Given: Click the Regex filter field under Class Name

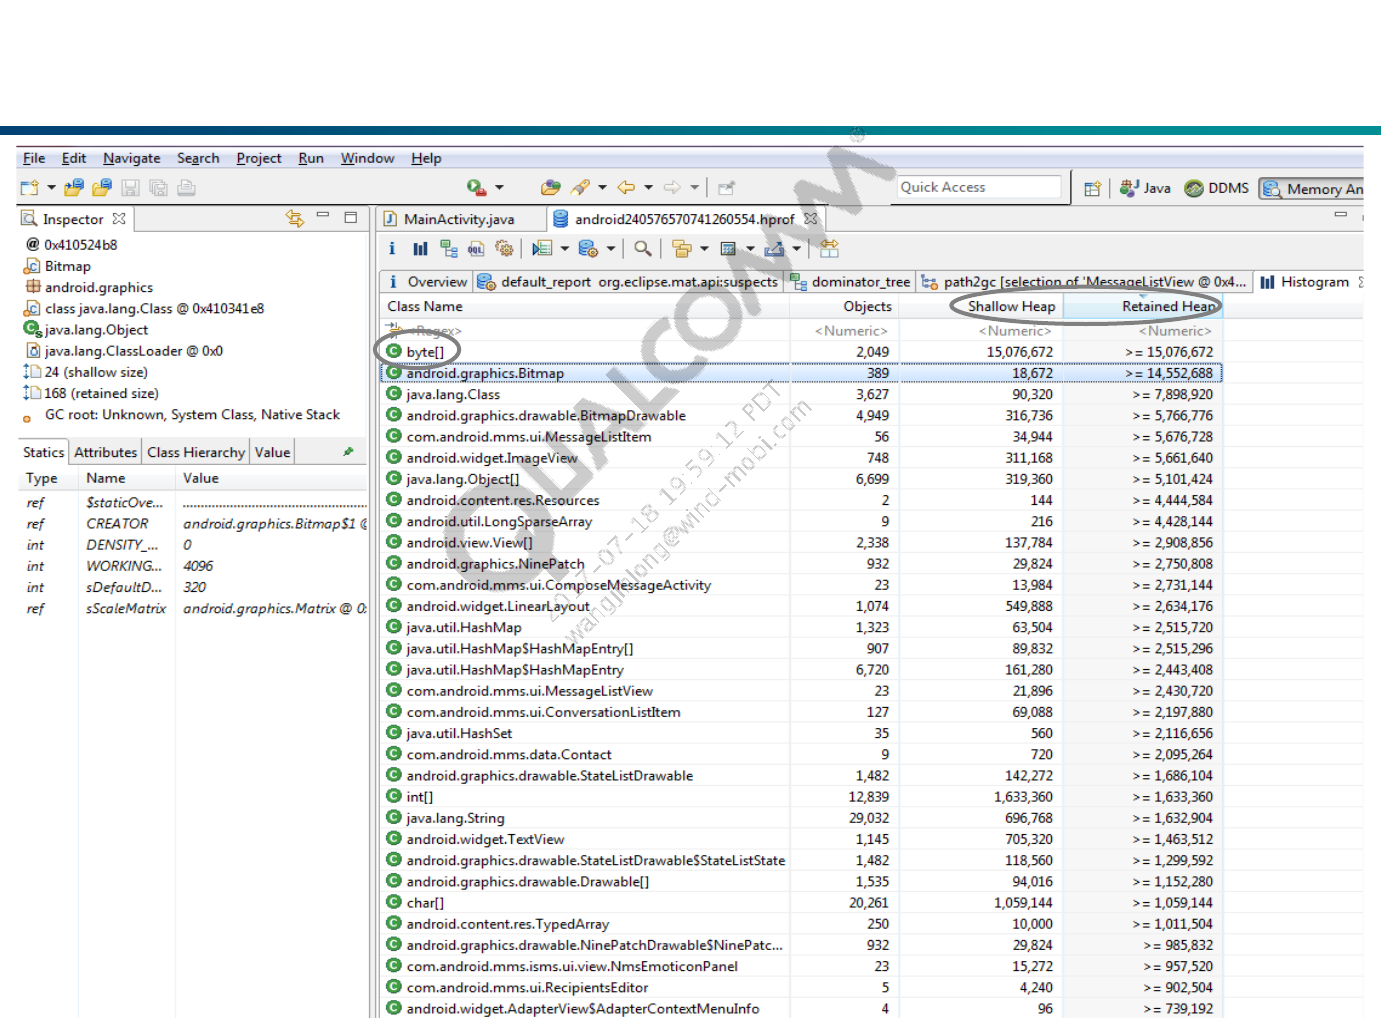Looking at the screenshot, I should [x=585, y=330].
